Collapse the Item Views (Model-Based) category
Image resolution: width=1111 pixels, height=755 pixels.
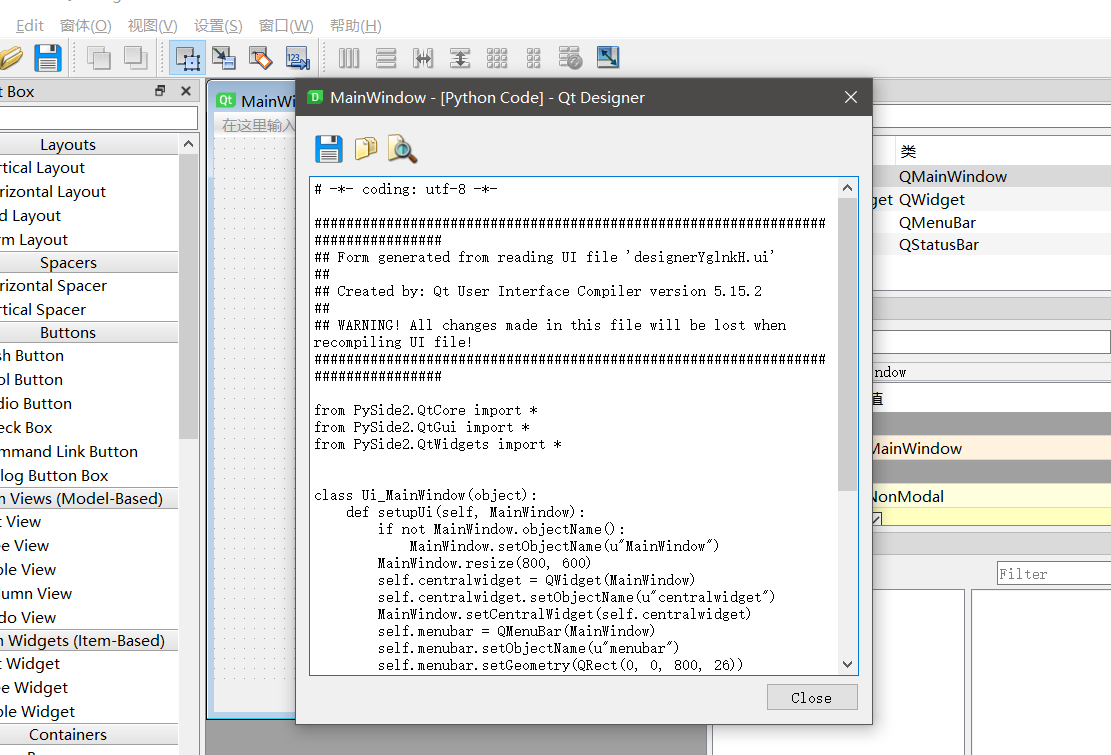89,499
